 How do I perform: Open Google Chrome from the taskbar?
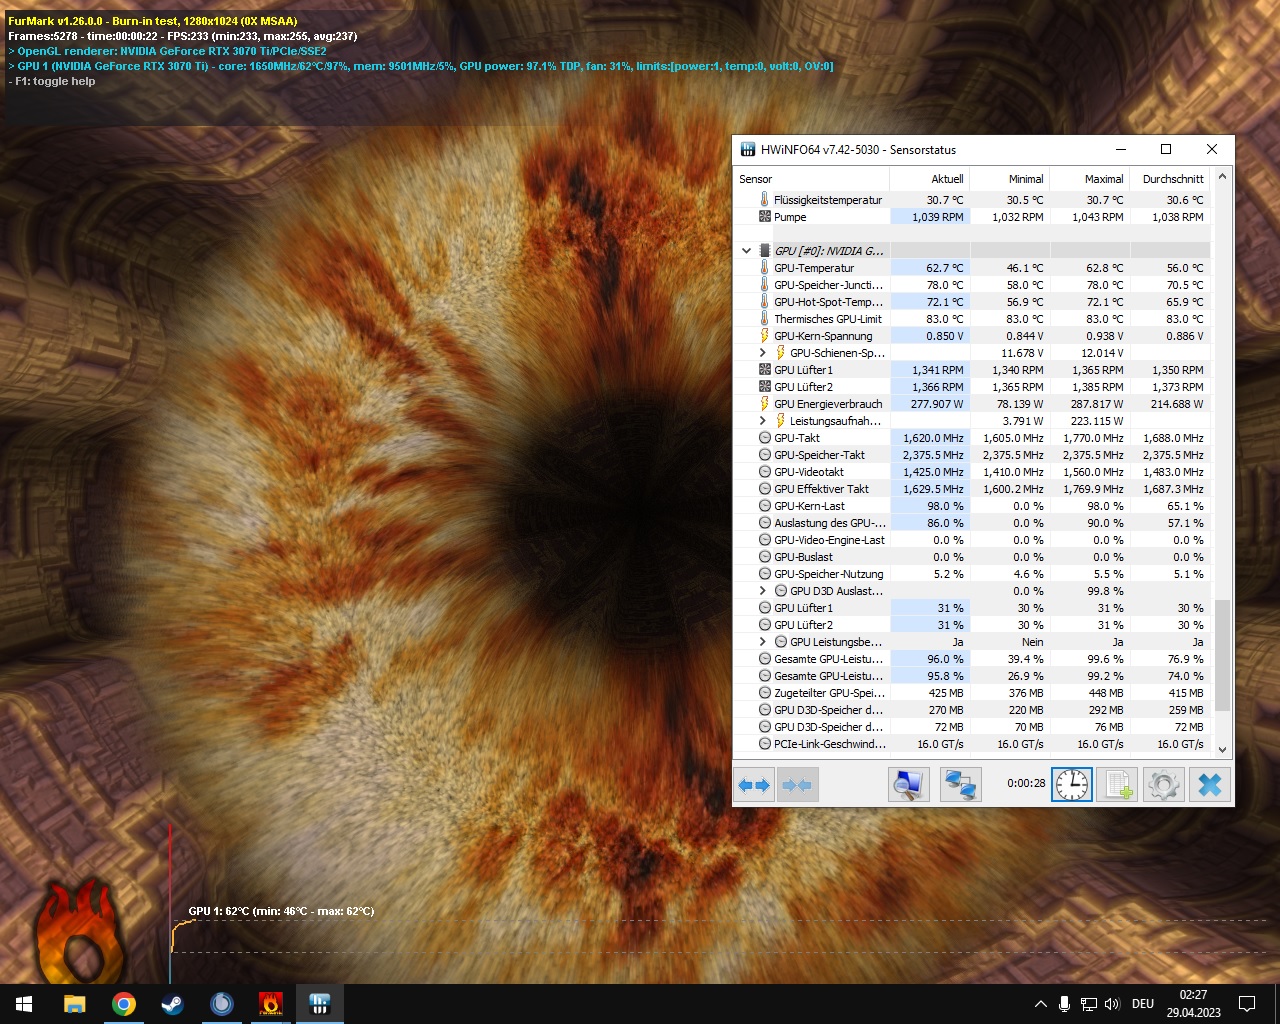point(124,1004)
